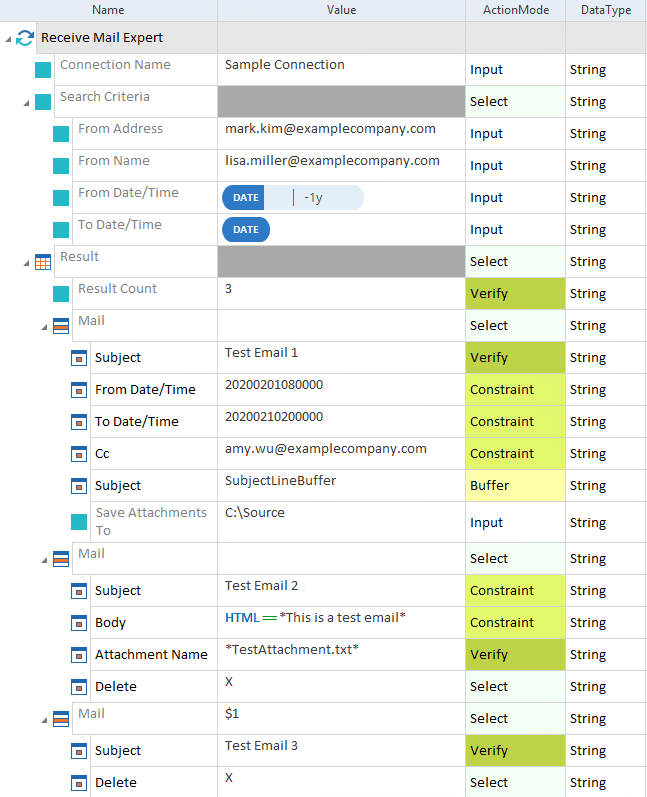Image resolution: width=647 pixels, height=797 pixels.
Task: Click the table icon next to Result
Action: (43, 262)
